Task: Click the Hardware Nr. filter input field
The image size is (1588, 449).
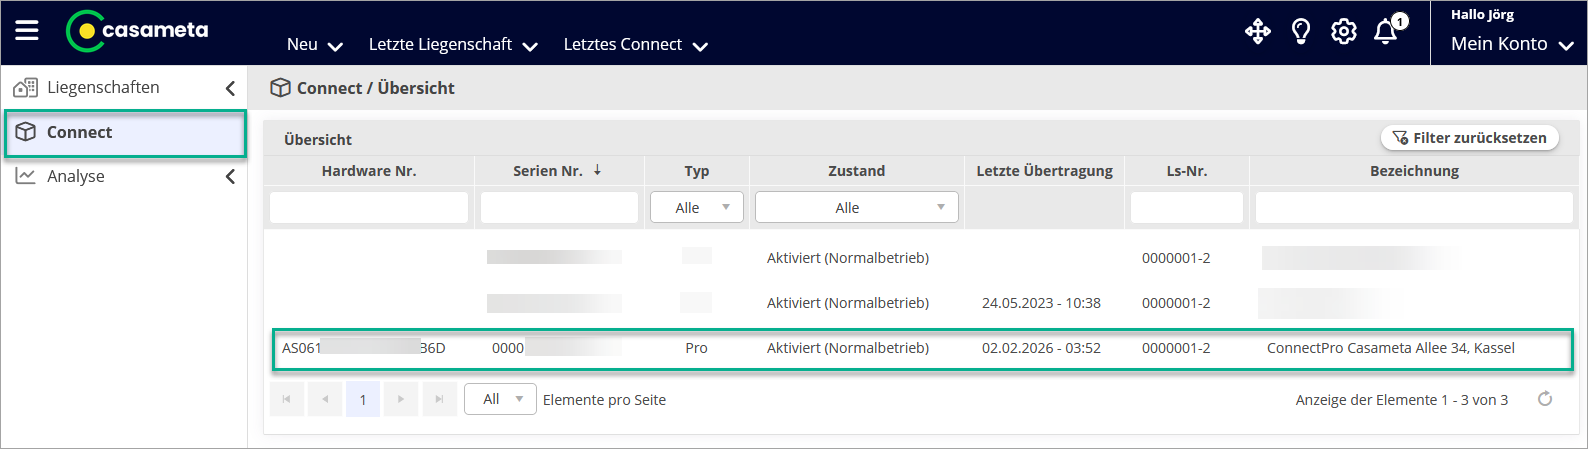Action: 368,207
